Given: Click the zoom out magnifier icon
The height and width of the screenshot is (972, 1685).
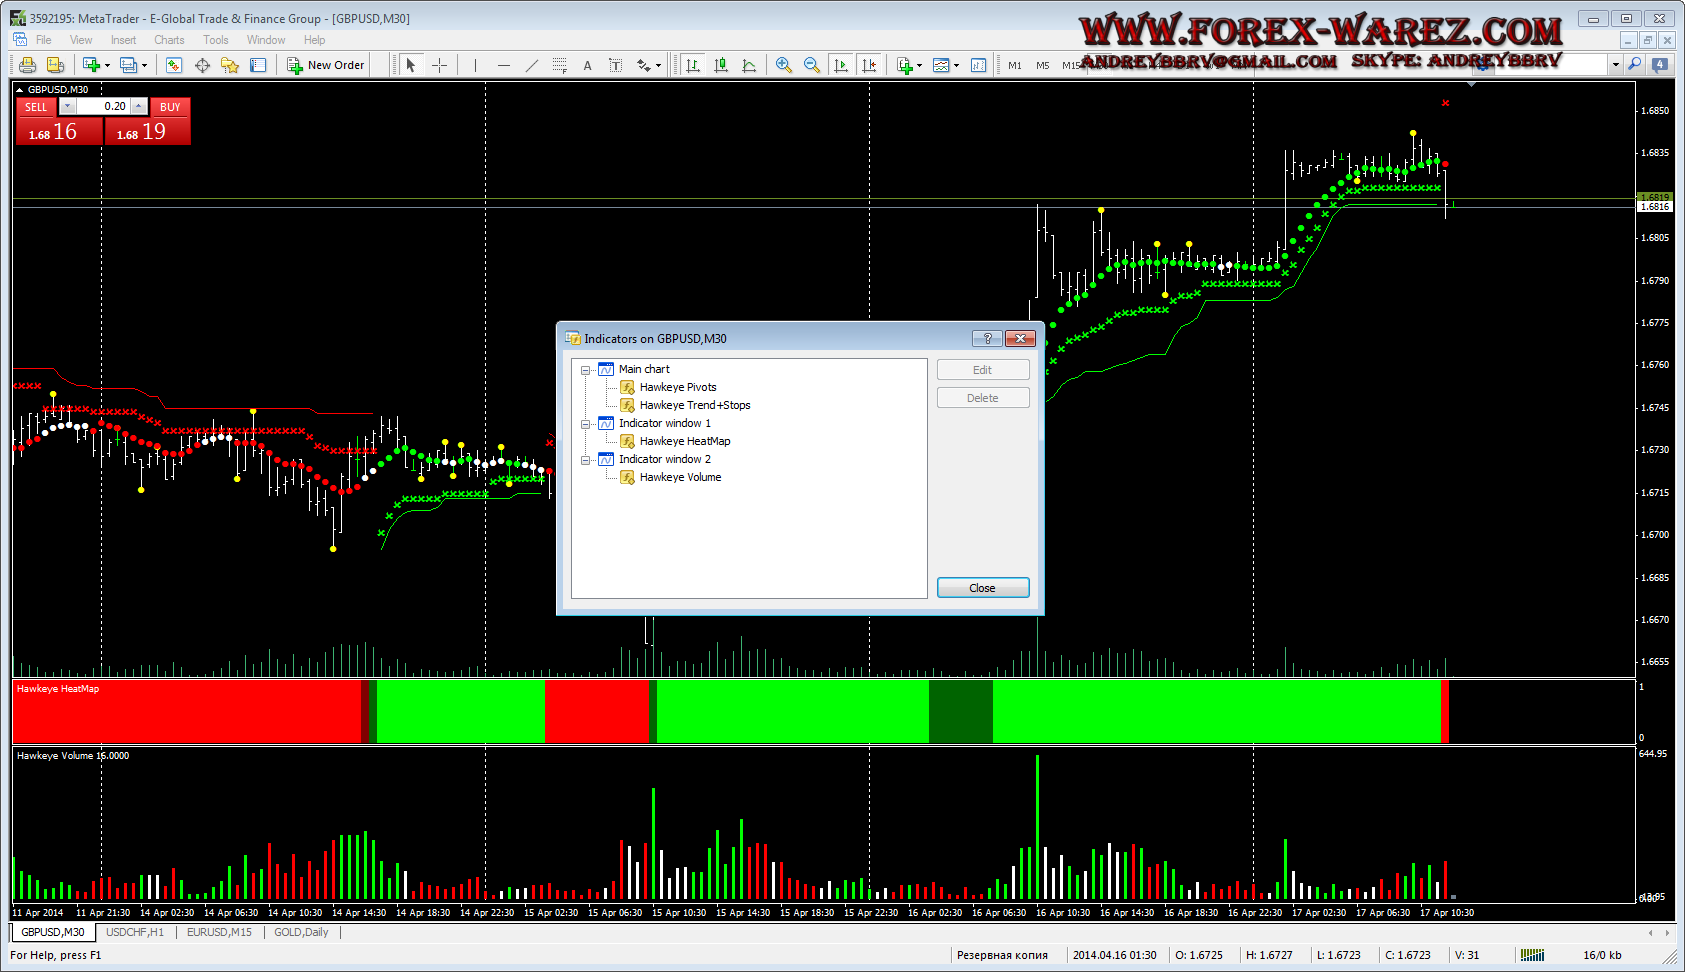Looking at the screenshot, I should pos(812,65).
